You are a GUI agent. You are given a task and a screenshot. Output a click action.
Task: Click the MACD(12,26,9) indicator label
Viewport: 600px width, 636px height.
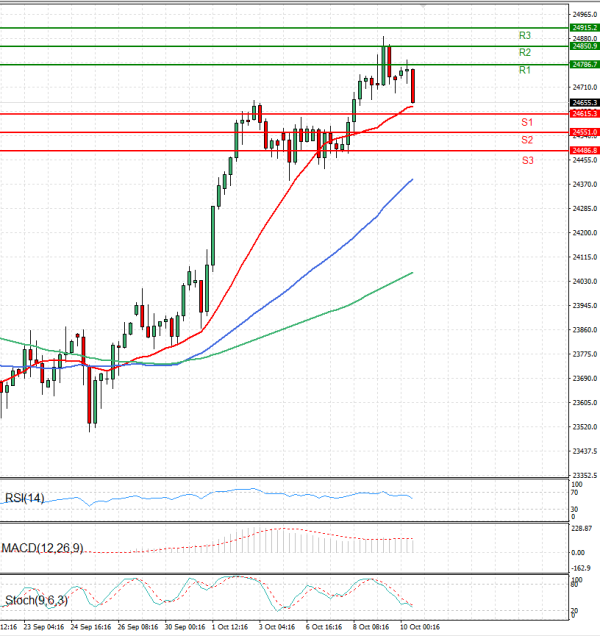pos(41,548)
